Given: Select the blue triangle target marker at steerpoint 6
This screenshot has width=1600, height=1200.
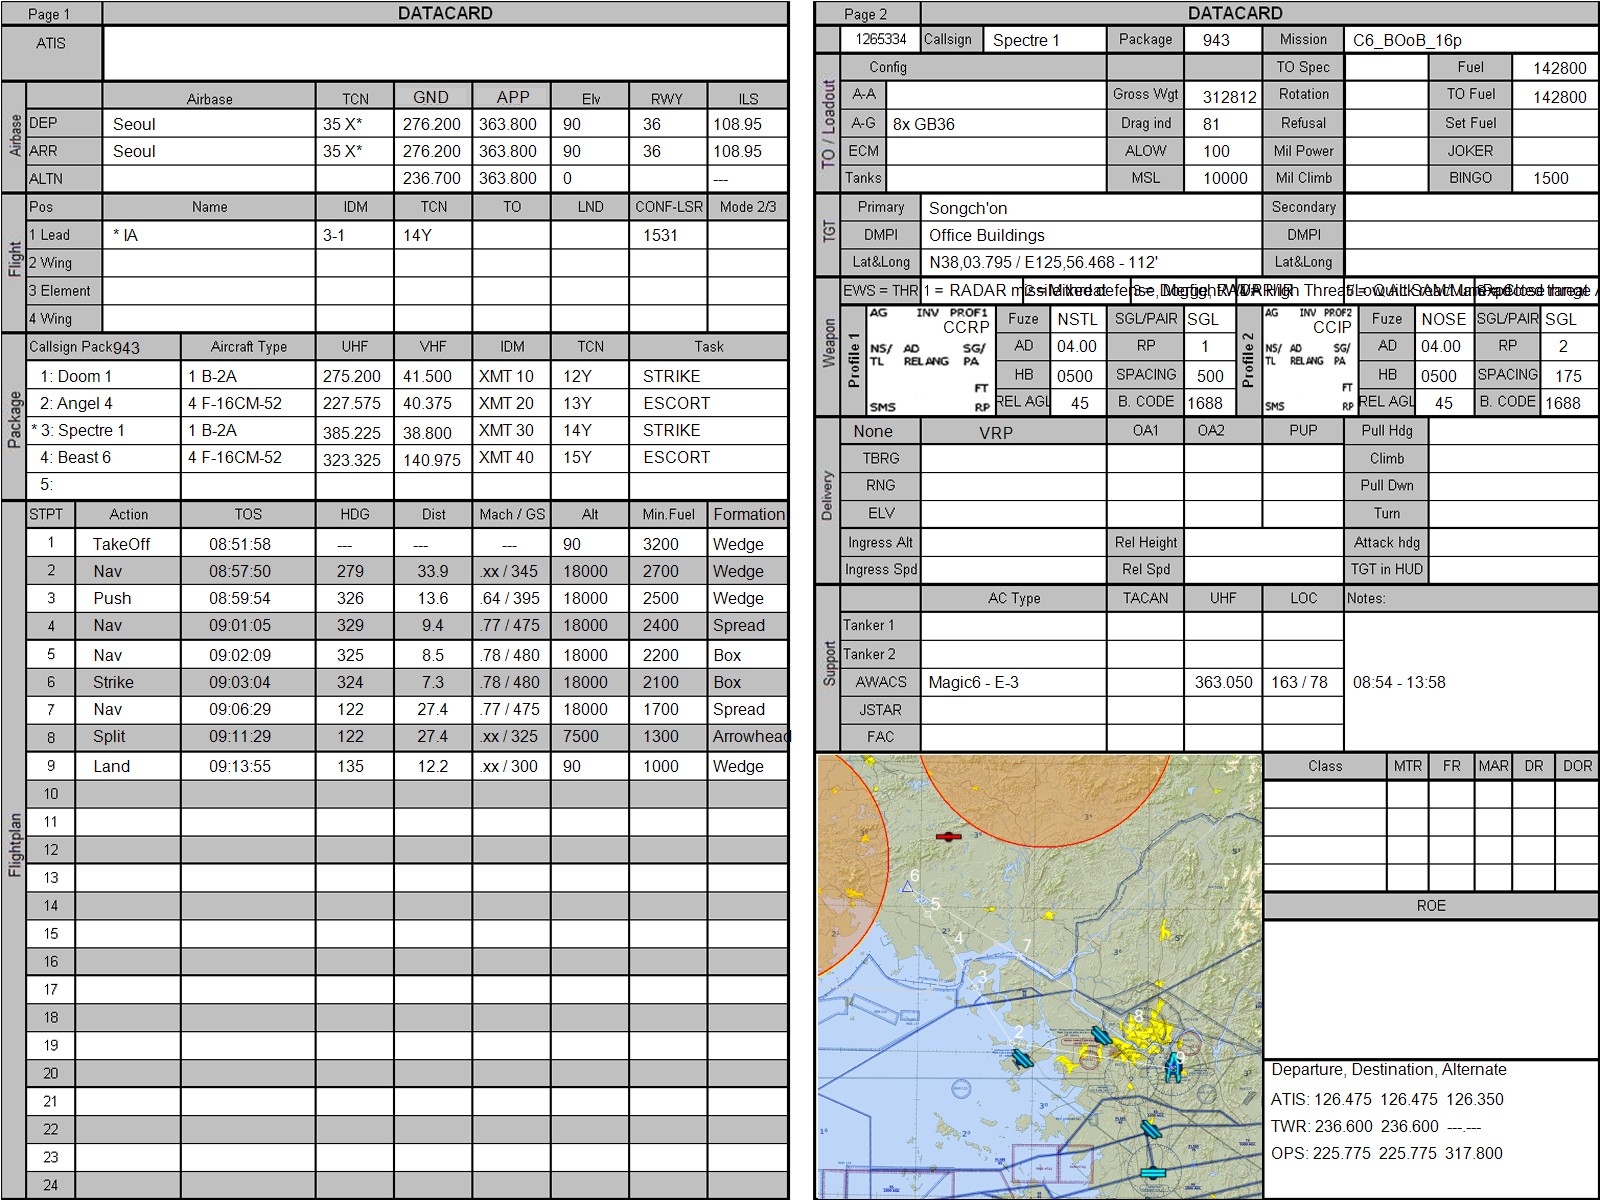Looking at the screenshot, I should coord(908,886).
